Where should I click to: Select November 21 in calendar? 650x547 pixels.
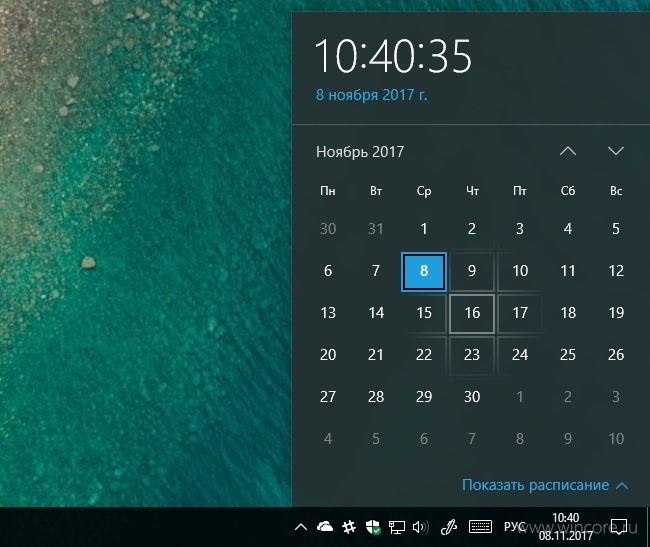tap(376, 355)
